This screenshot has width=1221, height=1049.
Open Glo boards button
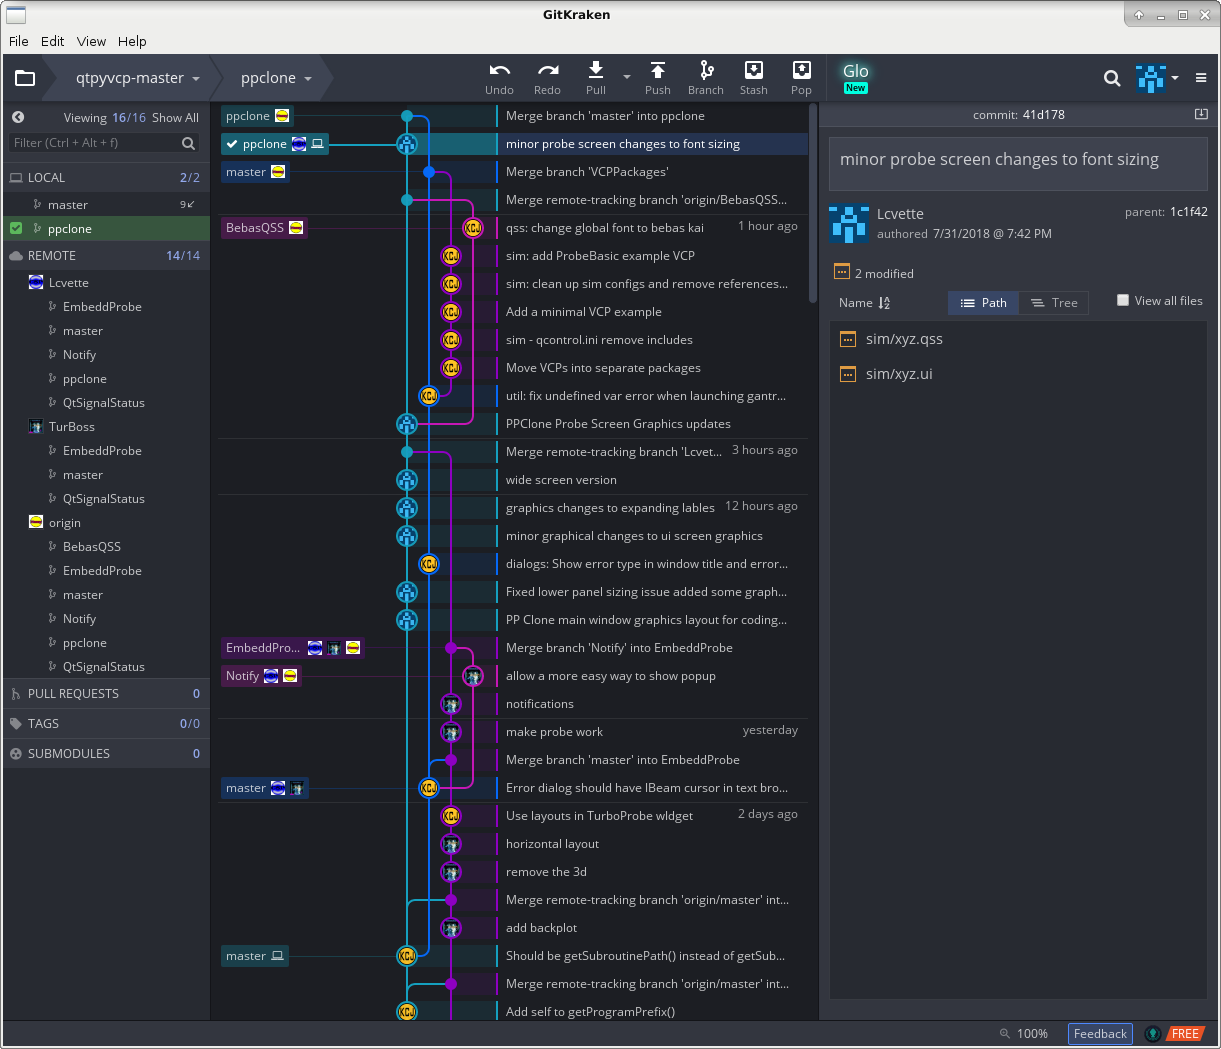coord(856,77)
